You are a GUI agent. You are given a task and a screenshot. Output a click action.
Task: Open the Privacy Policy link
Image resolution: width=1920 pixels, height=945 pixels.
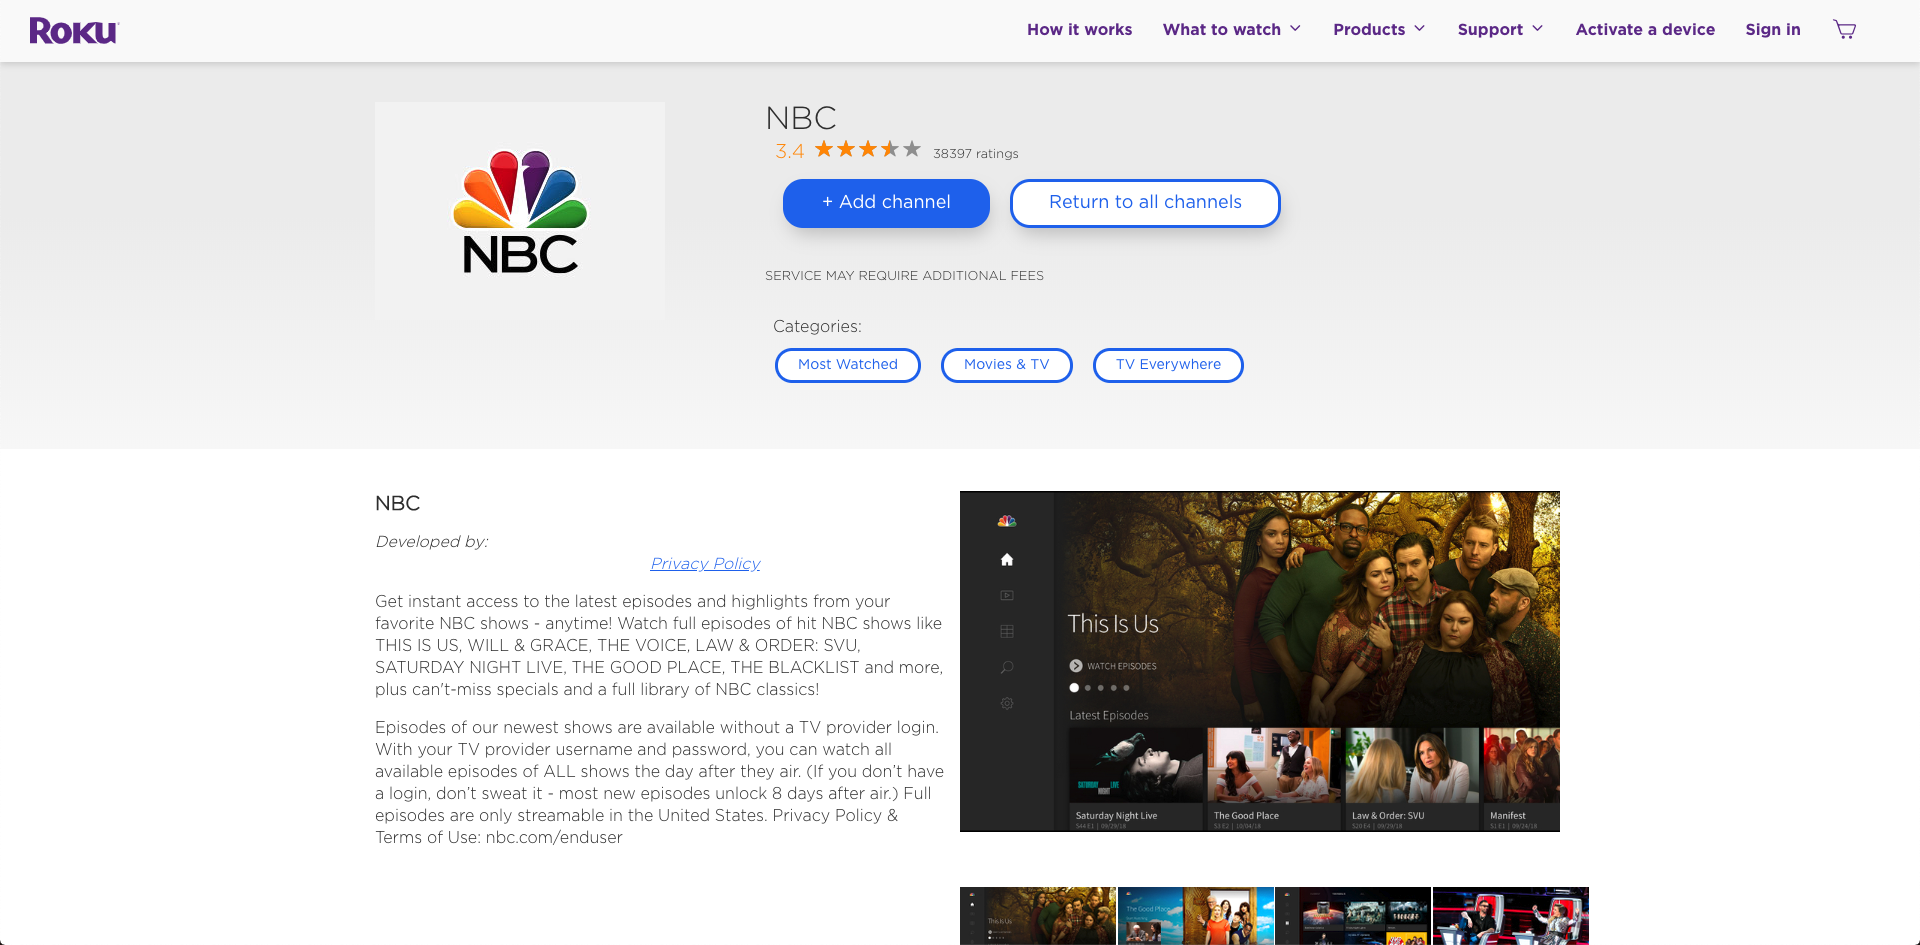click(x=705, y=563)
